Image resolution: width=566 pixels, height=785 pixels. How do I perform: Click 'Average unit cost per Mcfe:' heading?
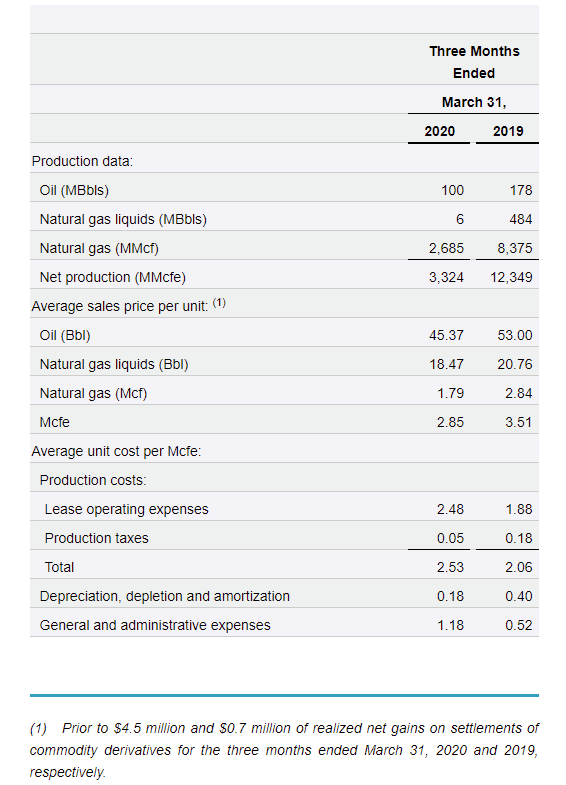116,452
